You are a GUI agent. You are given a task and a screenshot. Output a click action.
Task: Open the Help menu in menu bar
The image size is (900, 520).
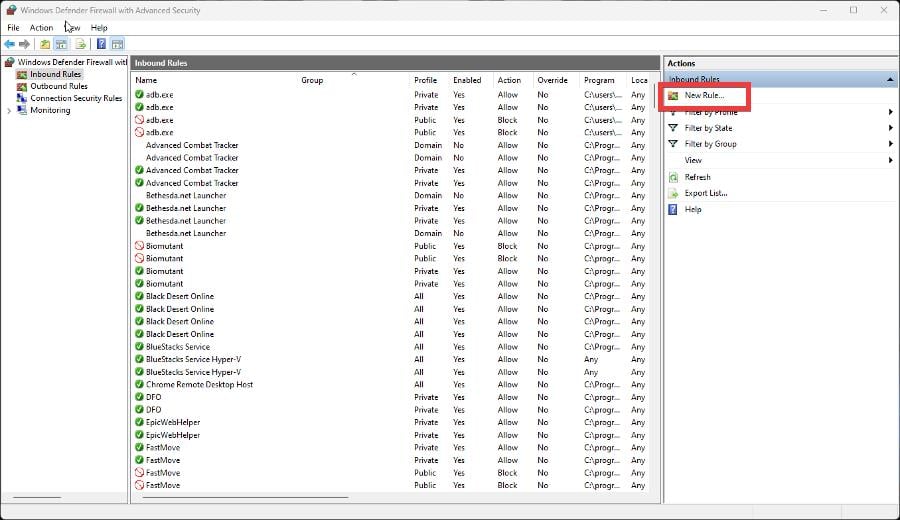coord(99,28)
